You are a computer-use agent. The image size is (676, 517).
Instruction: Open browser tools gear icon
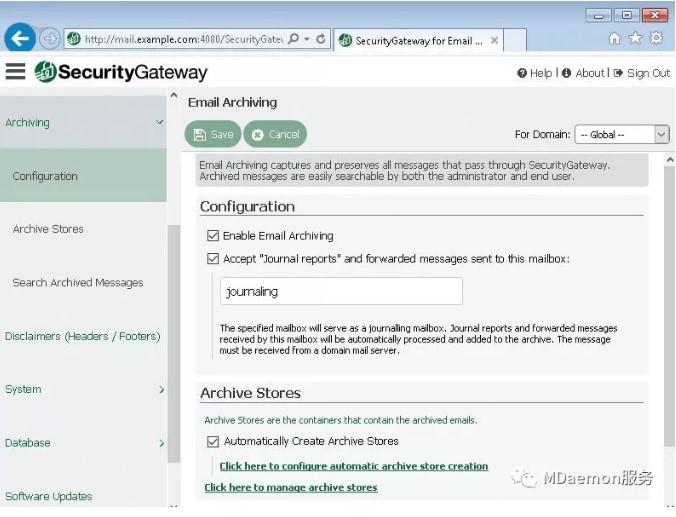[x=656, y=38]
